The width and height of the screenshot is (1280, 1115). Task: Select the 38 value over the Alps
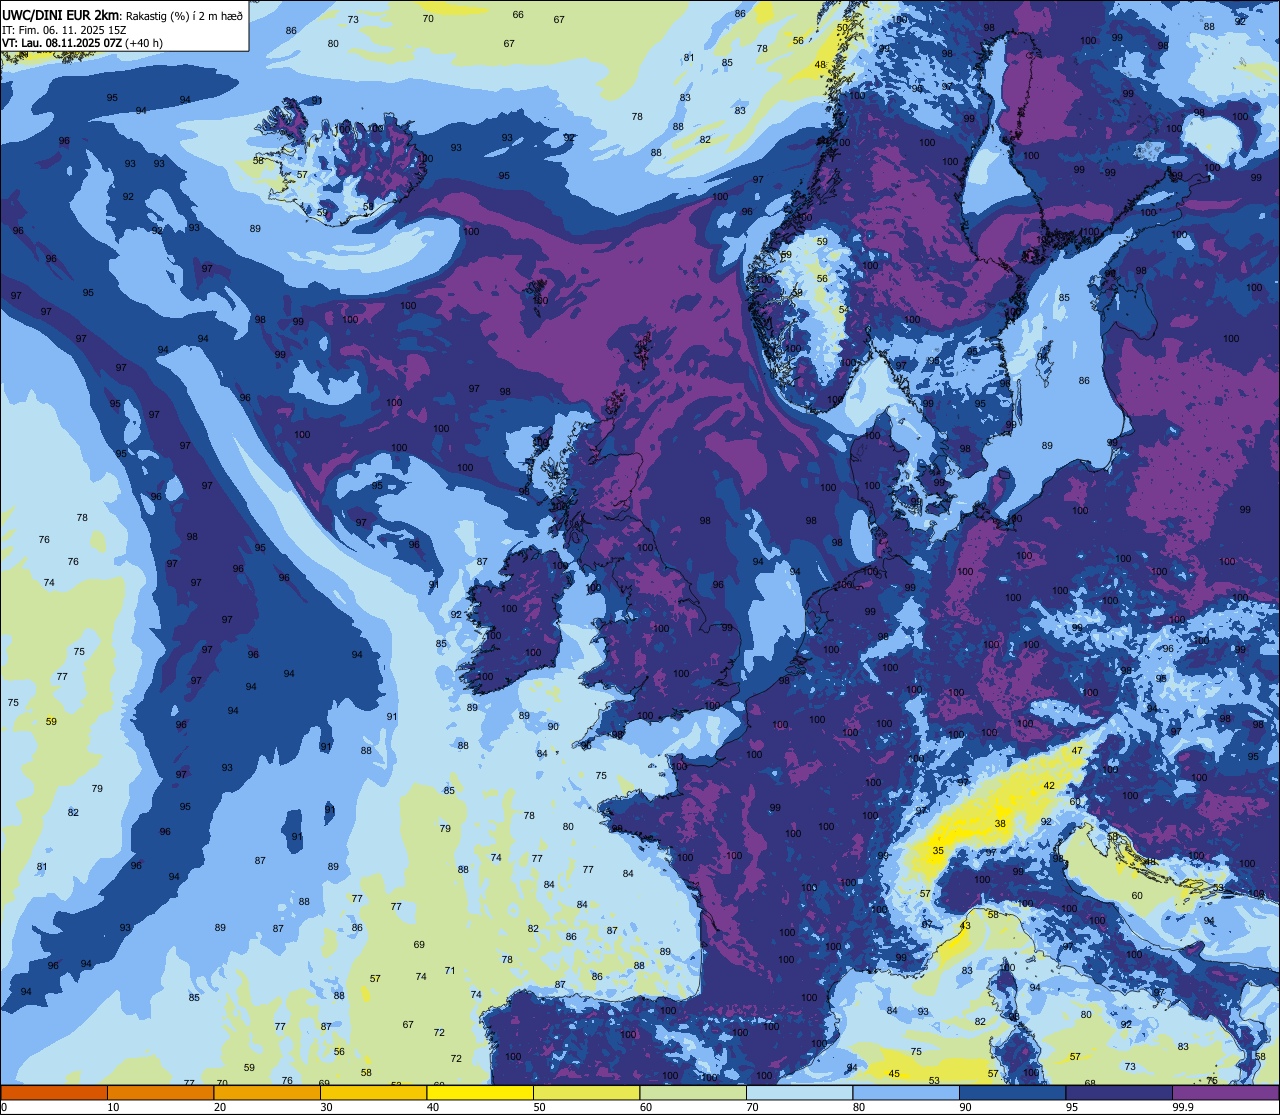[1000, 824]
